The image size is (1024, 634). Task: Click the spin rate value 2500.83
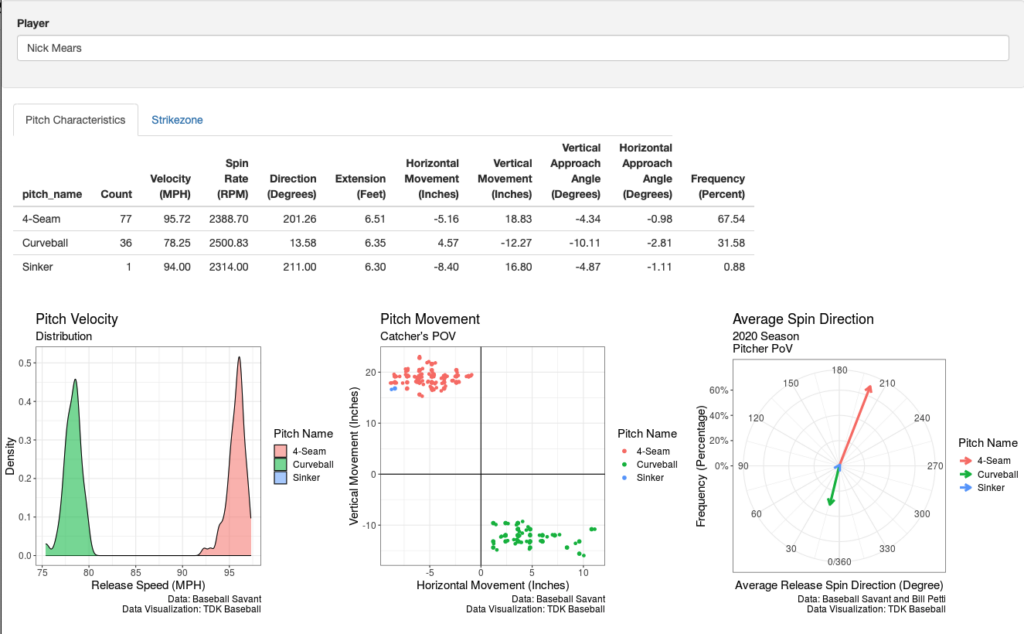(x=229, y=243)
